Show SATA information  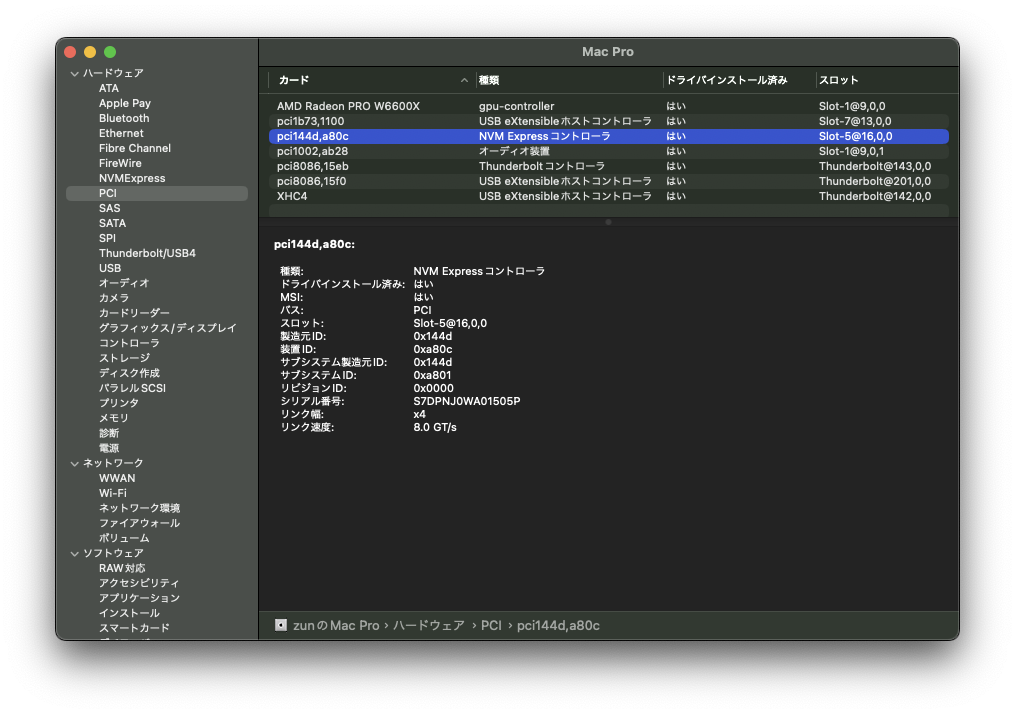tap(113, 223)
